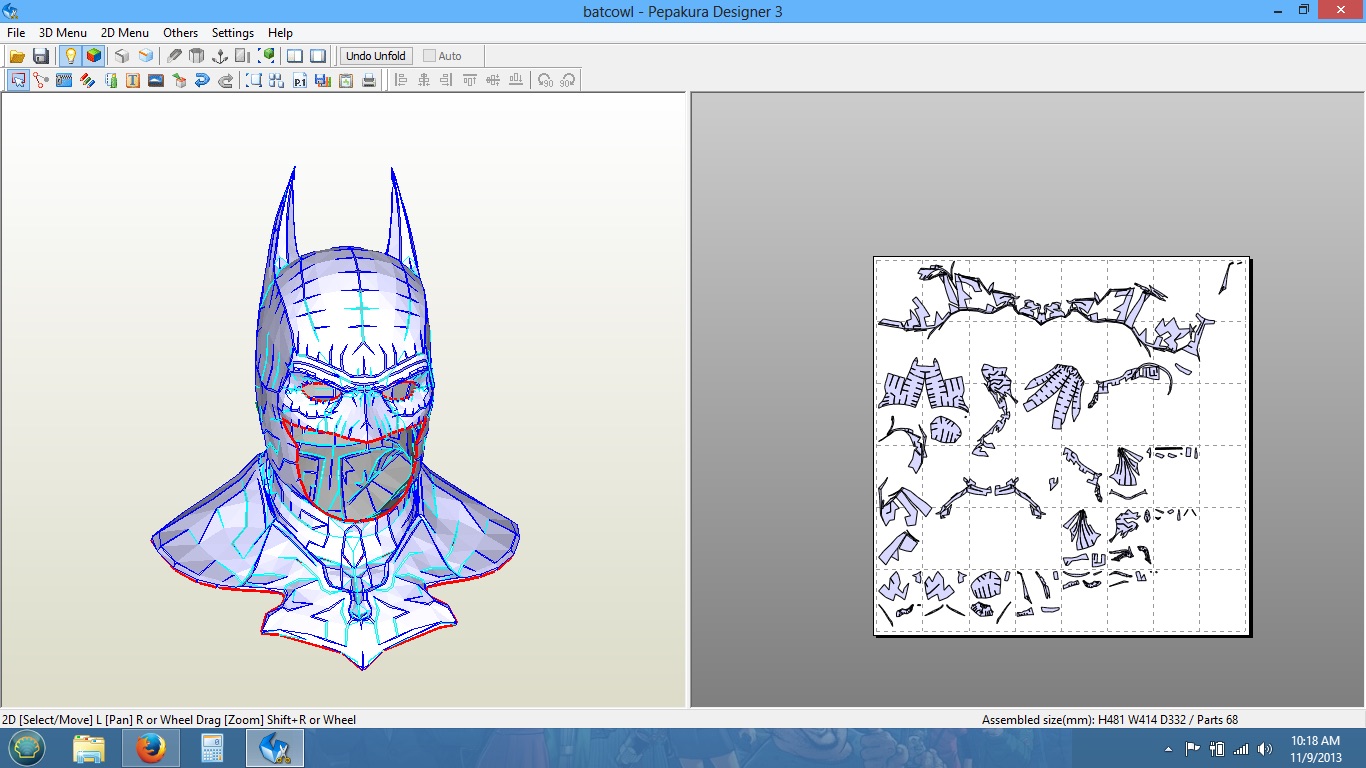Click the green cube in frame icon

[x=267, y=56]
